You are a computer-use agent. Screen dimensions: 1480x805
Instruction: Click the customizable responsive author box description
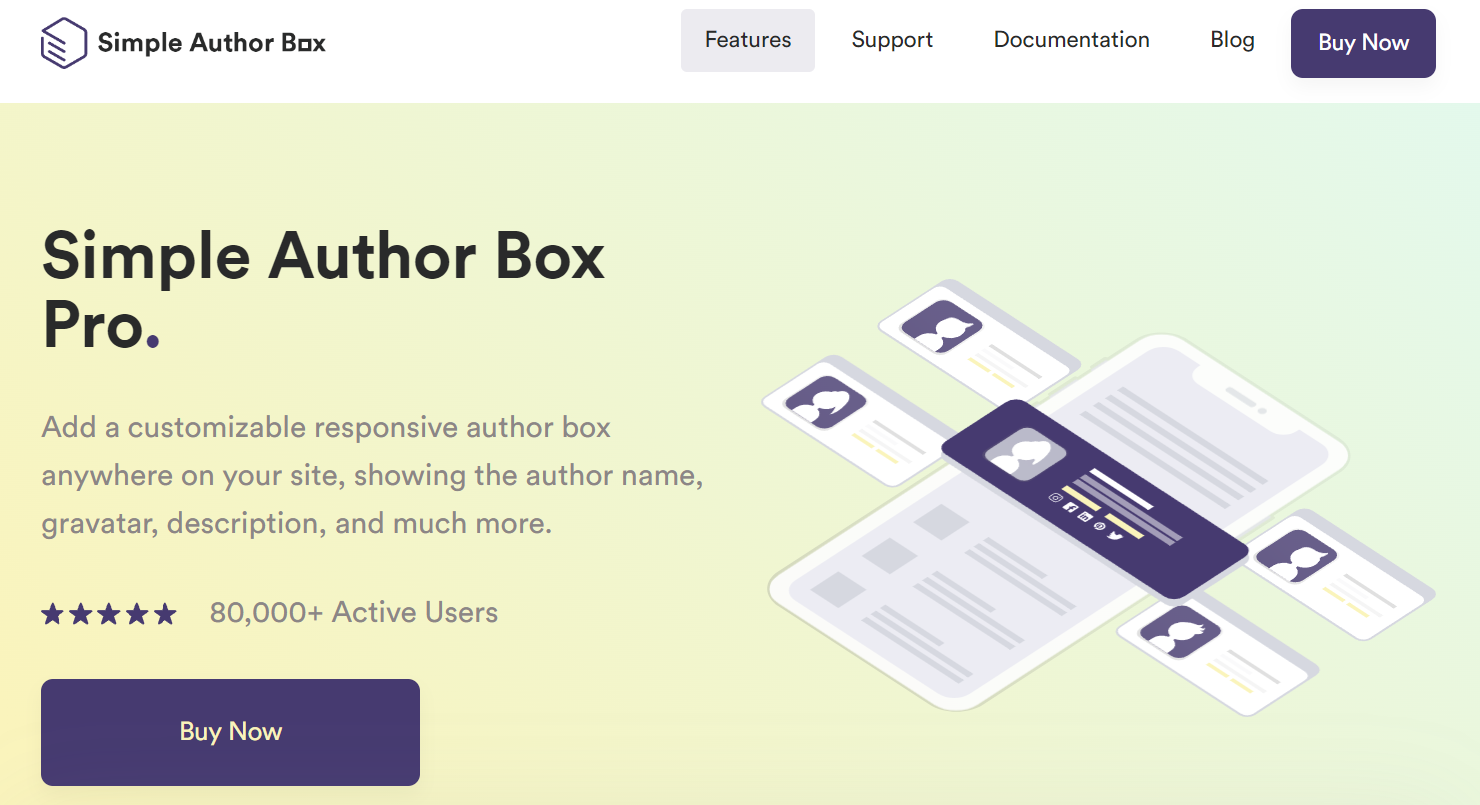click(372, 475)
